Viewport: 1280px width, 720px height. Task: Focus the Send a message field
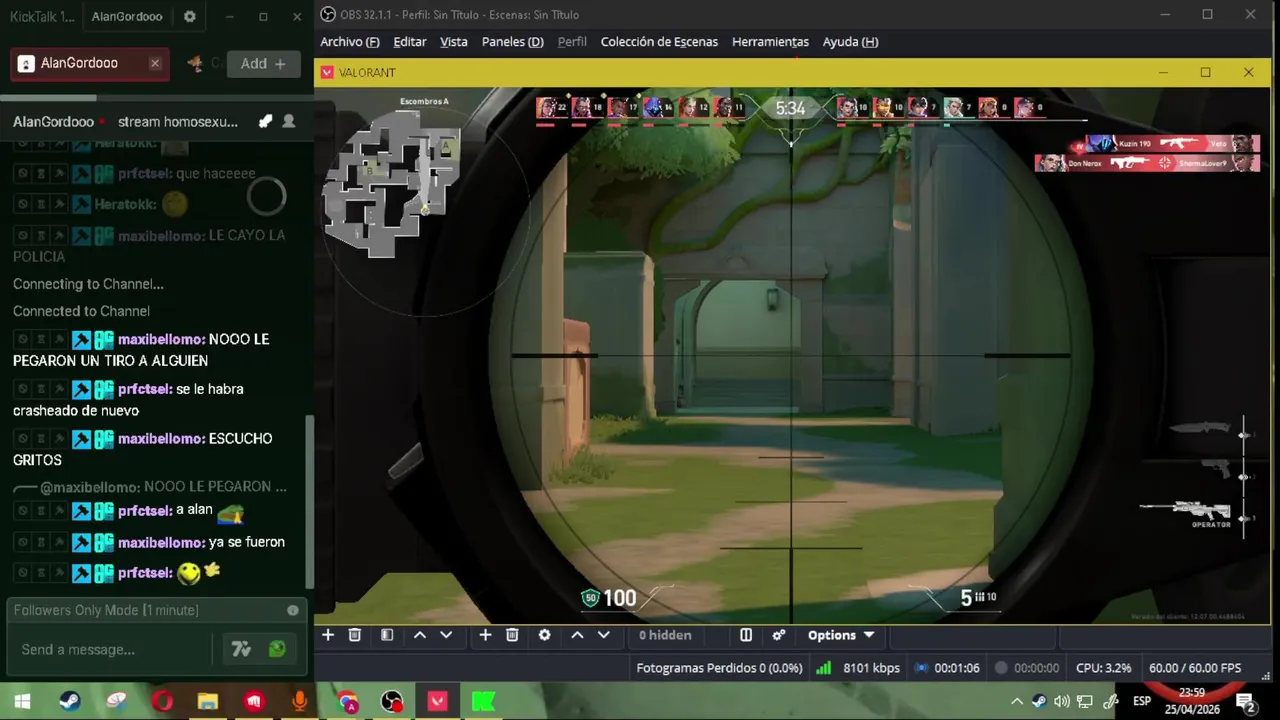[x=110, y=650]
